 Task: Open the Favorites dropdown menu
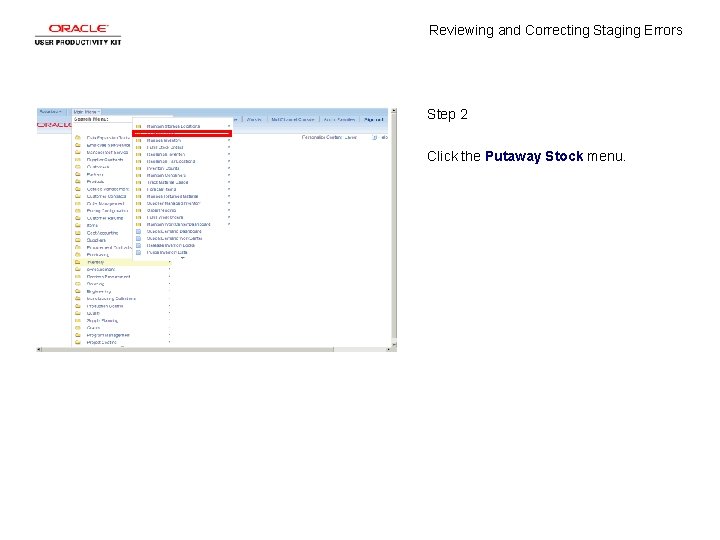(51, 112)
